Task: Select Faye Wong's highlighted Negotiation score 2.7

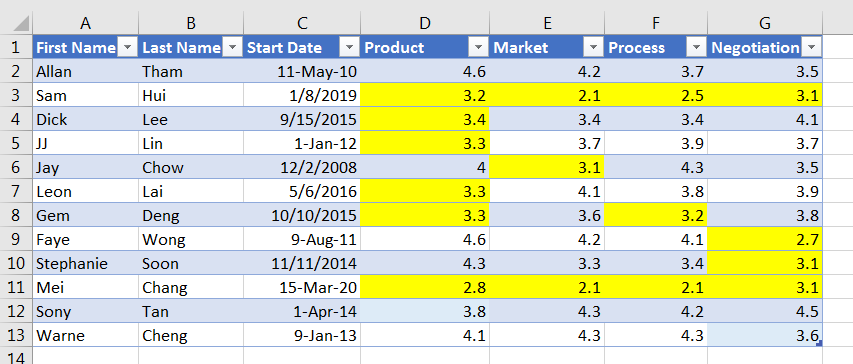Action: pyautogui.click(x=765, y=239)
